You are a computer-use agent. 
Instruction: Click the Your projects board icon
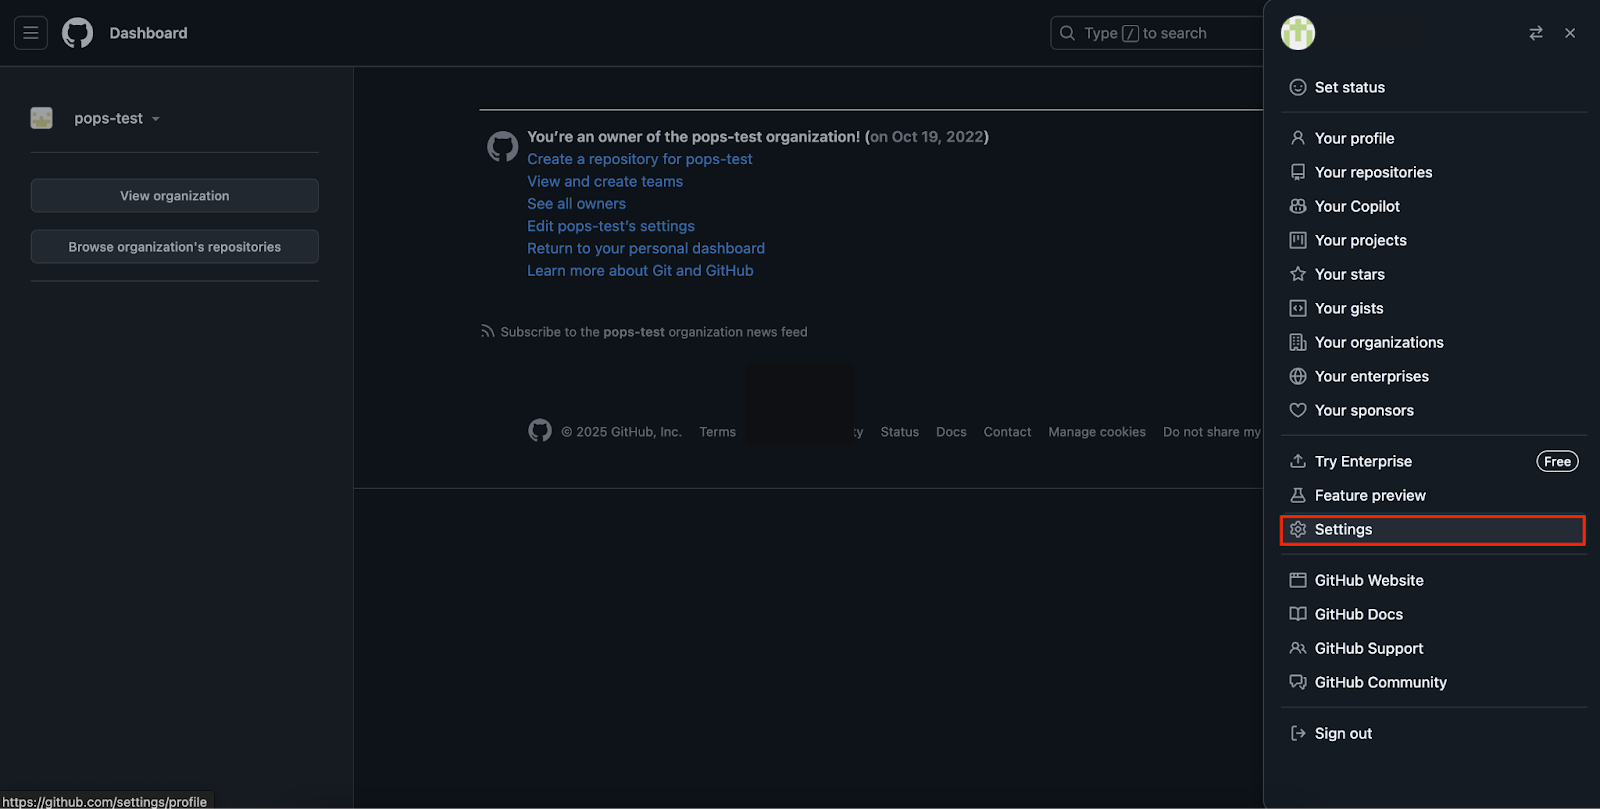click(1298, 240)
